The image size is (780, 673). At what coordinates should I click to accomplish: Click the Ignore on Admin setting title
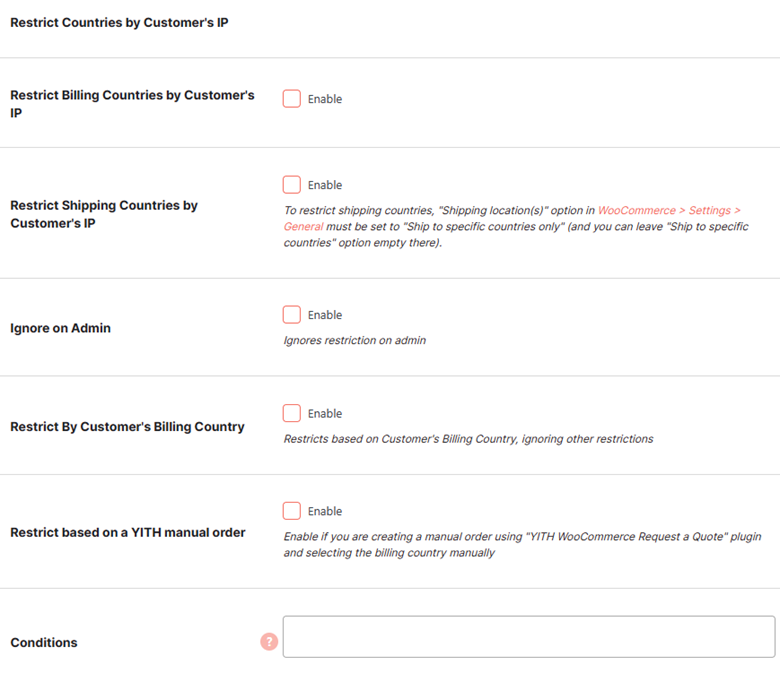point(61,328)
